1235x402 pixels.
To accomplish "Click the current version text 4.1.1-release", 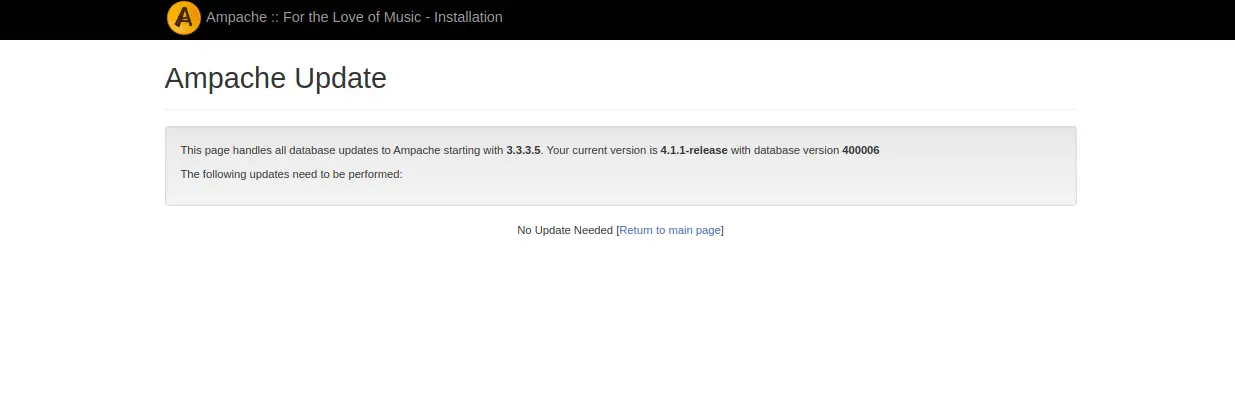I will tap(694, 150).
